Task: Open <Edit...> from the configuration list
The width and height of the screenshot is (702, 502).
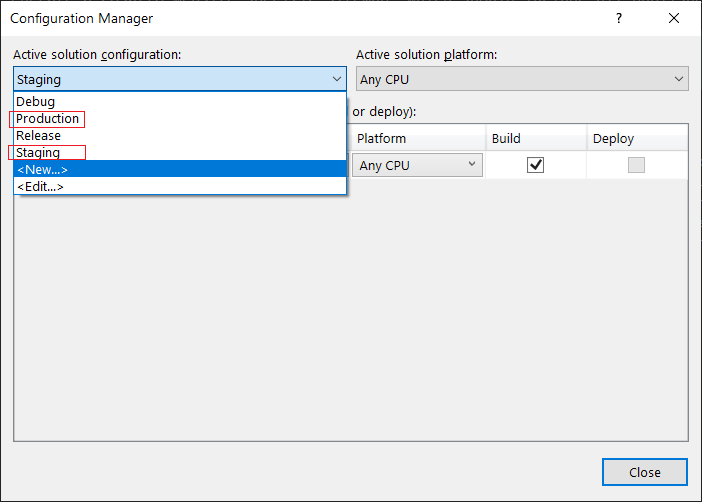Action: 41,187
